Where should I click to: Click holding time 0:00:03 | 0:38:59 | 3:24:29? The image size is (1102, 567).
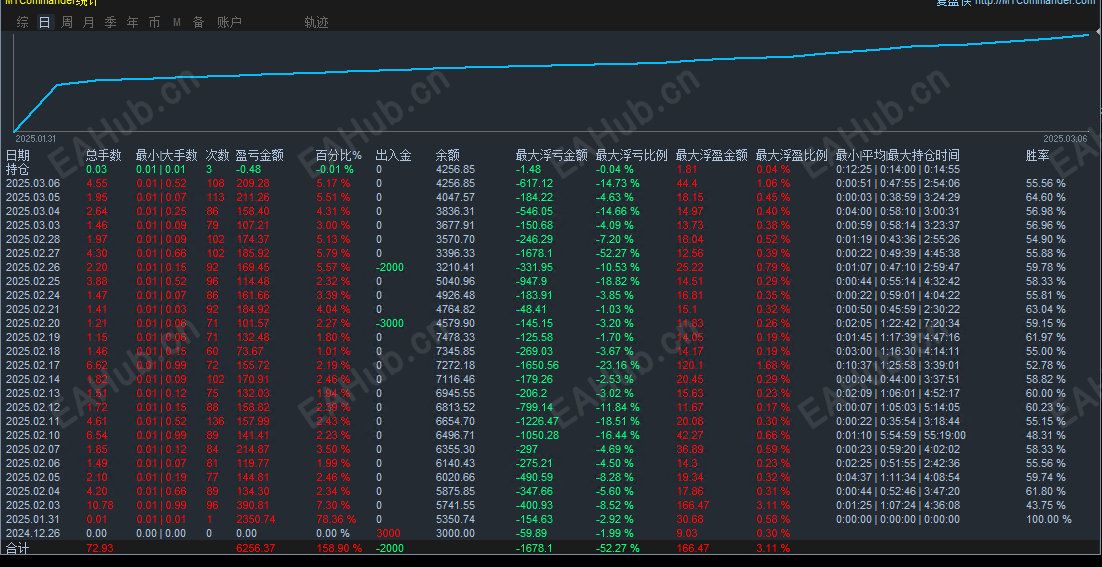click(x=897, y=197)
